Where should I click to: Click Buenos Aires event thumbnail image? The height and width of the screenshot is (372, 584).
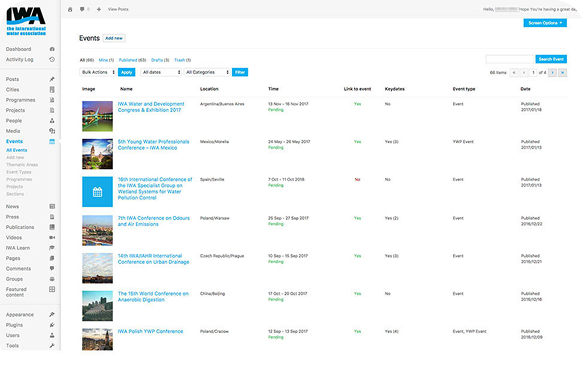pyautogui.click(x=97, y=116)
